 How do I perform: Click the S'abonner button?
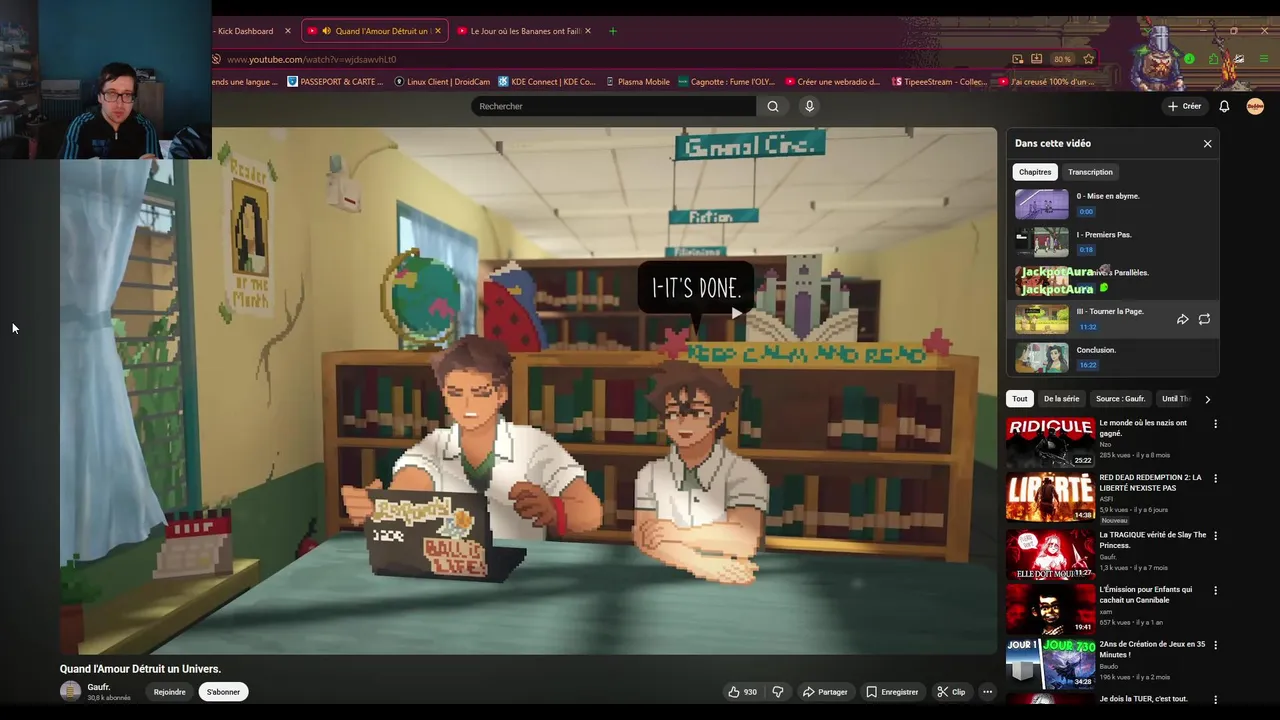[x=223, y=692]
